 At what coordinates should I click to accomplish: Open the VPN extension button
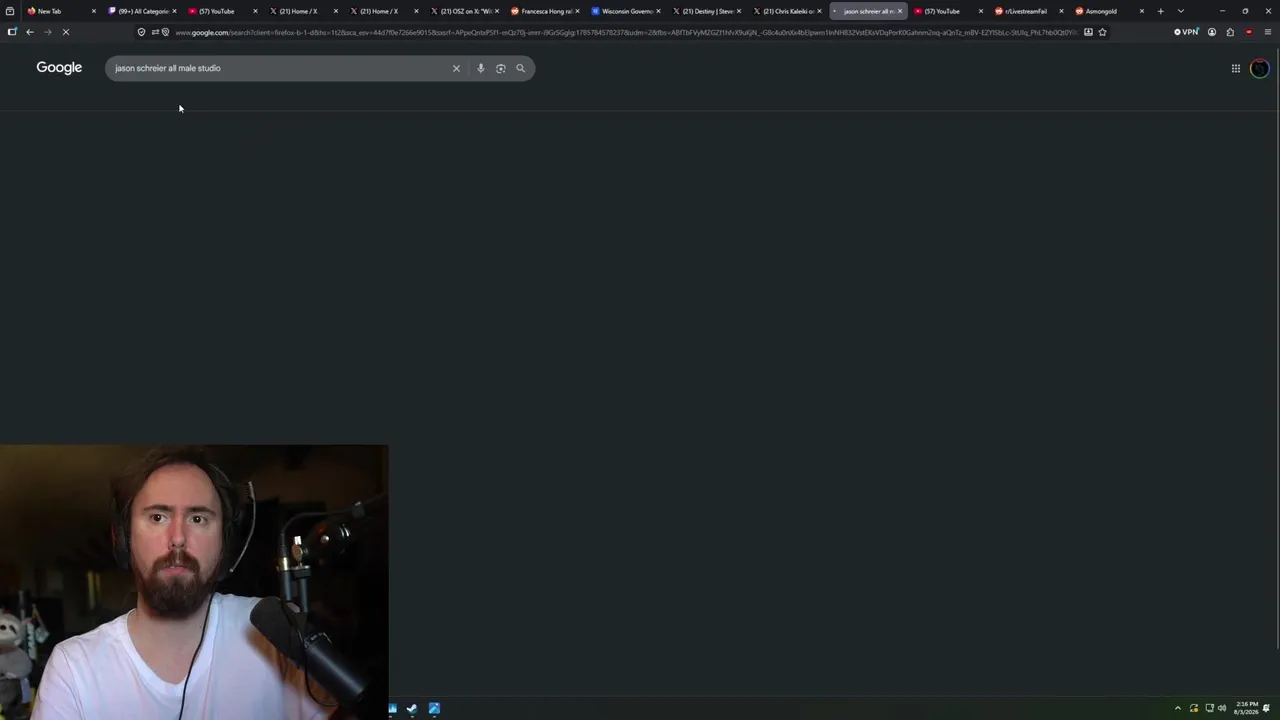(x=1186, y=32)
